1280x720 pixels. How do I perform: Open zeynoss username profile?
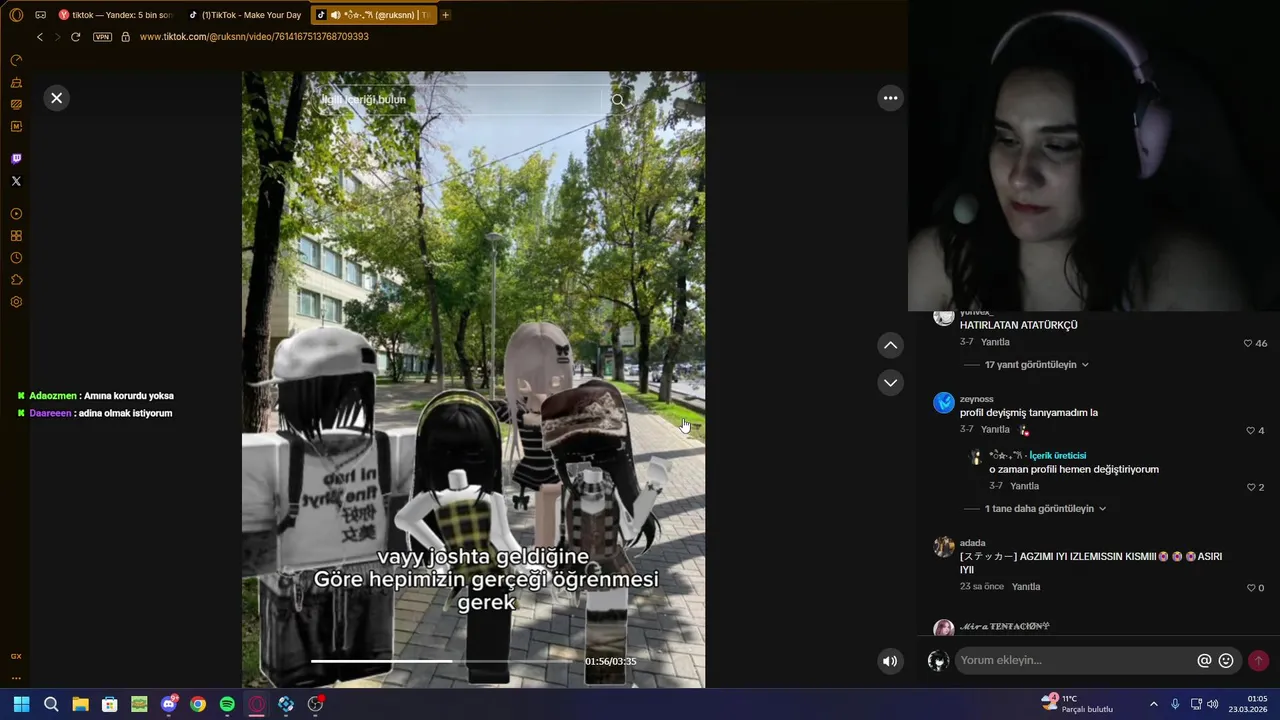pos(977,399)
